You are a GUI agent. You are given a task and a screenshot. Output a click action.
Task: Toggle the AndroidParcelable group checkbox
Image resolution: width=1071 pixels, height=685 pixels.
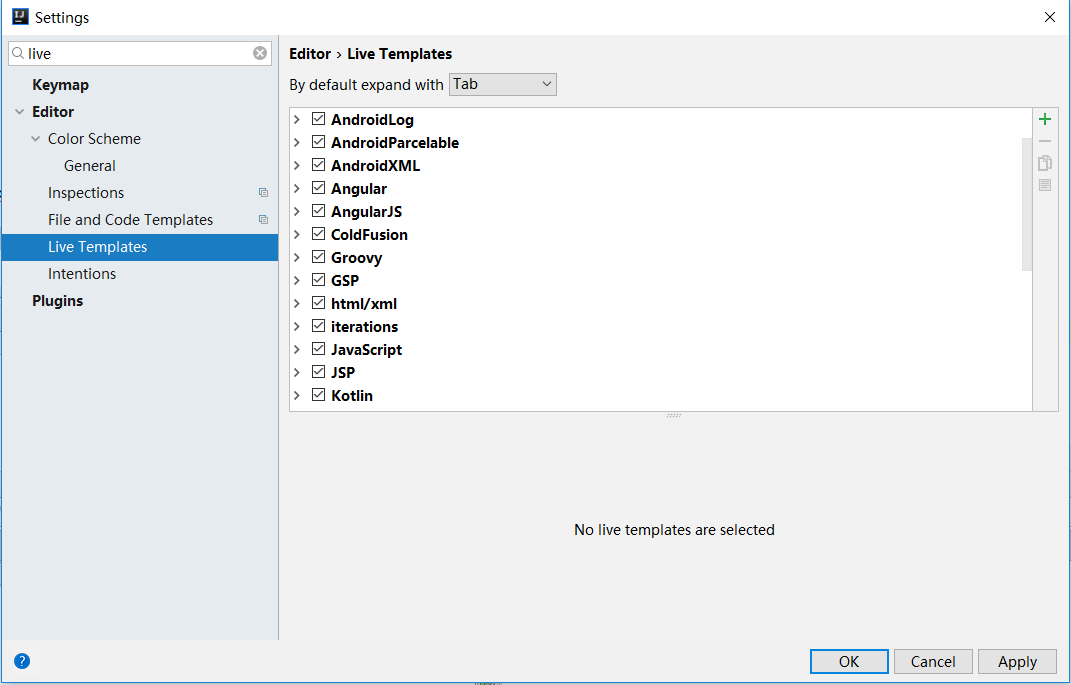(x=318, y=142)
